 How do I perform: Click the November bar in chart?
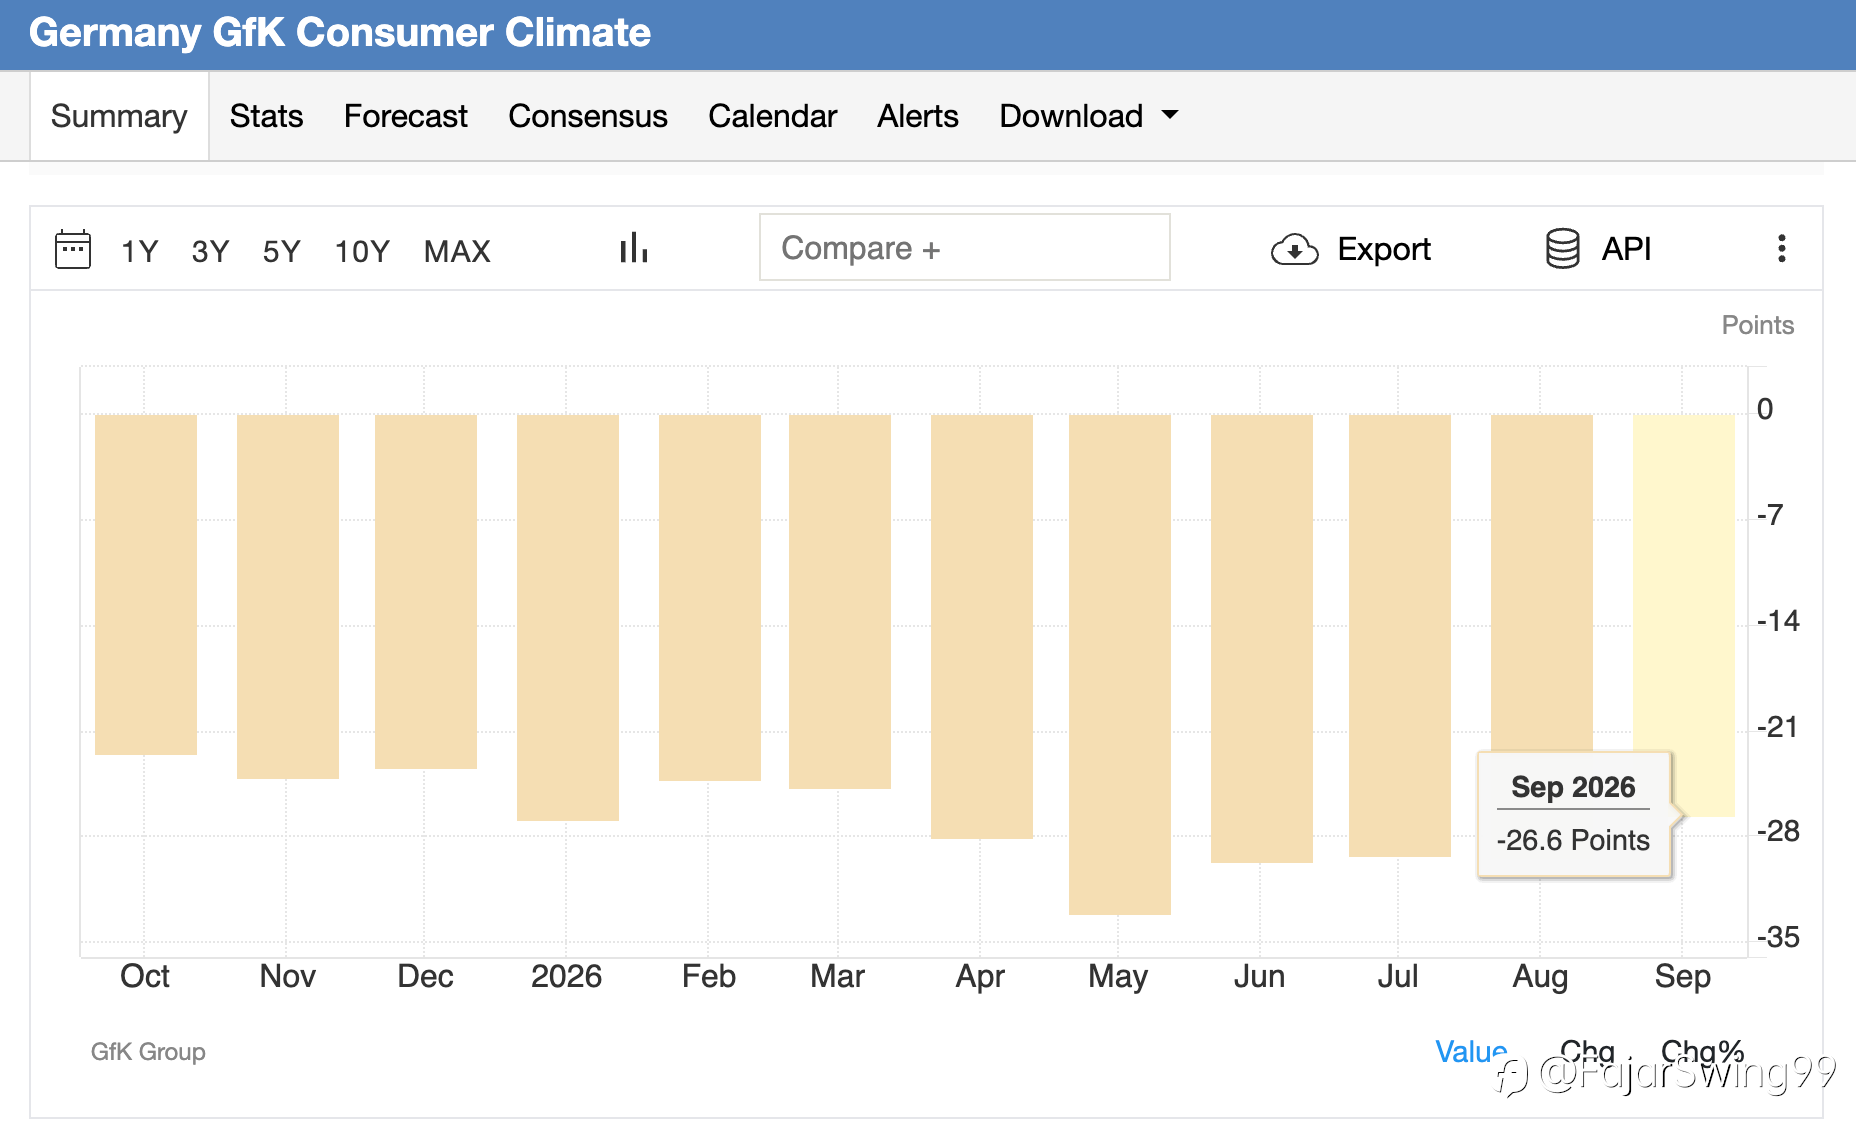(288, 597)
